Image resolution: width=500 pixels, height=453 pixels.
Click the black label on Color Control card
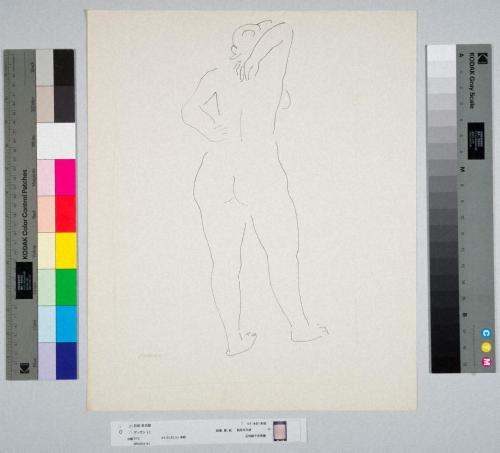24,280
